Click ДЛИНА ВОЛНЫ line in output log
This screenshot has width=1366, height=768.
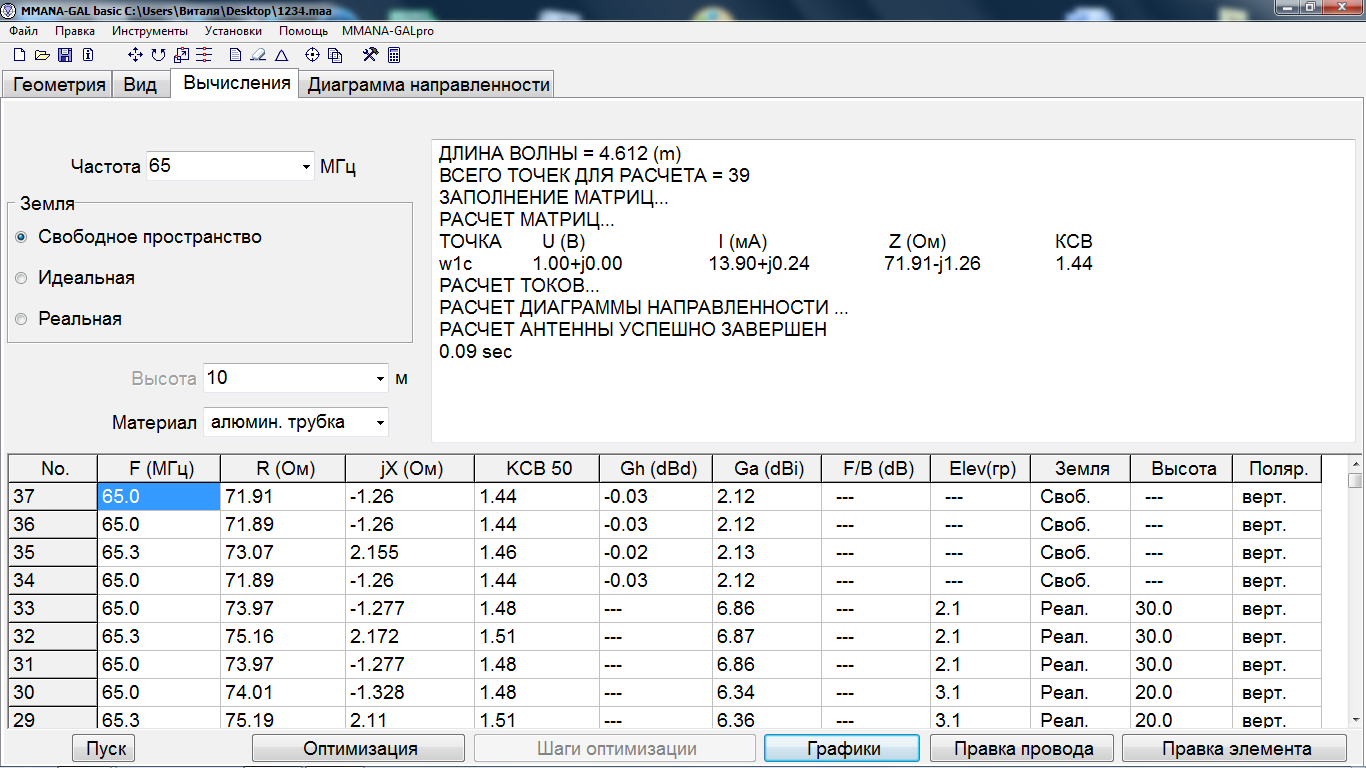559,154
